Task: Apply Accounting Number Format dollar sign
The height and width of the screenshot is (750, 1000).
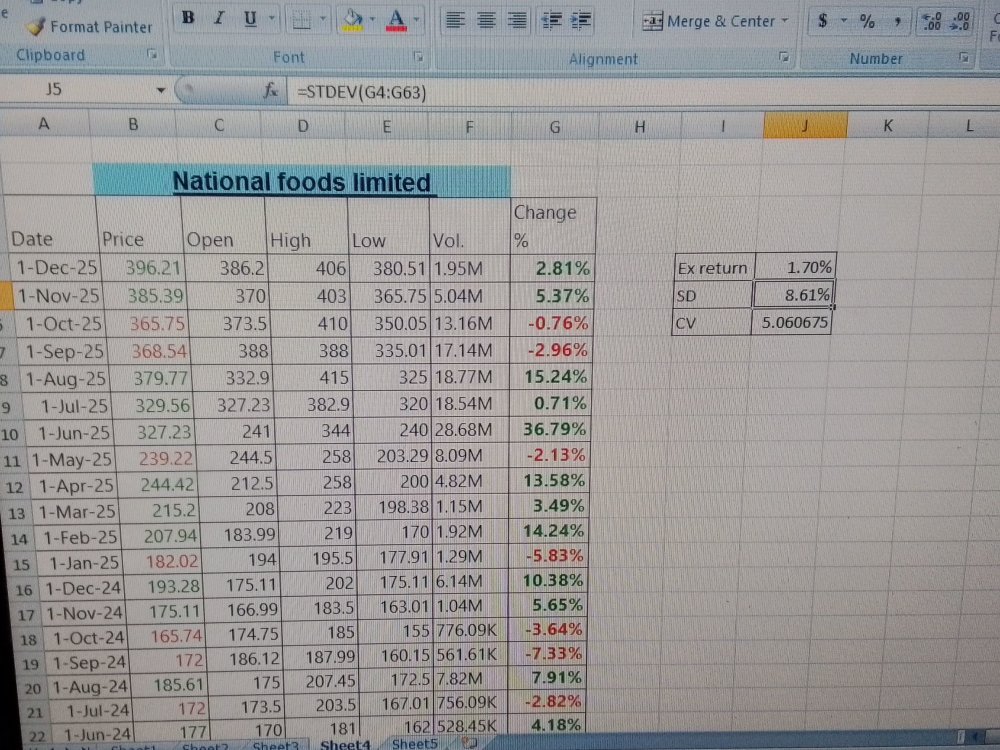Action: pyautogui.click(x=823, y=21)
